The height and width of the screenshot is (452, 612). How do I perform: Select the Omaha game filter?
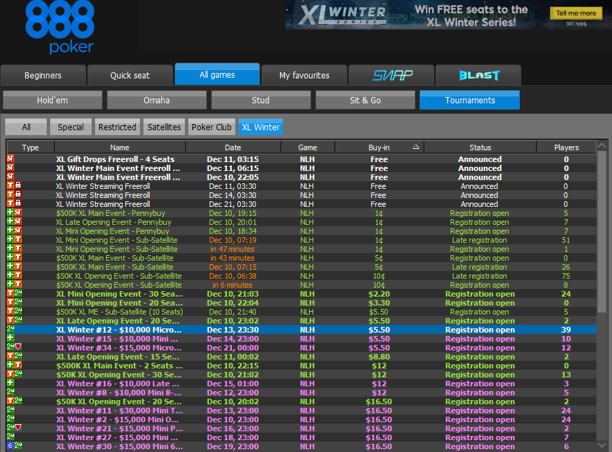tap(157, 100)
